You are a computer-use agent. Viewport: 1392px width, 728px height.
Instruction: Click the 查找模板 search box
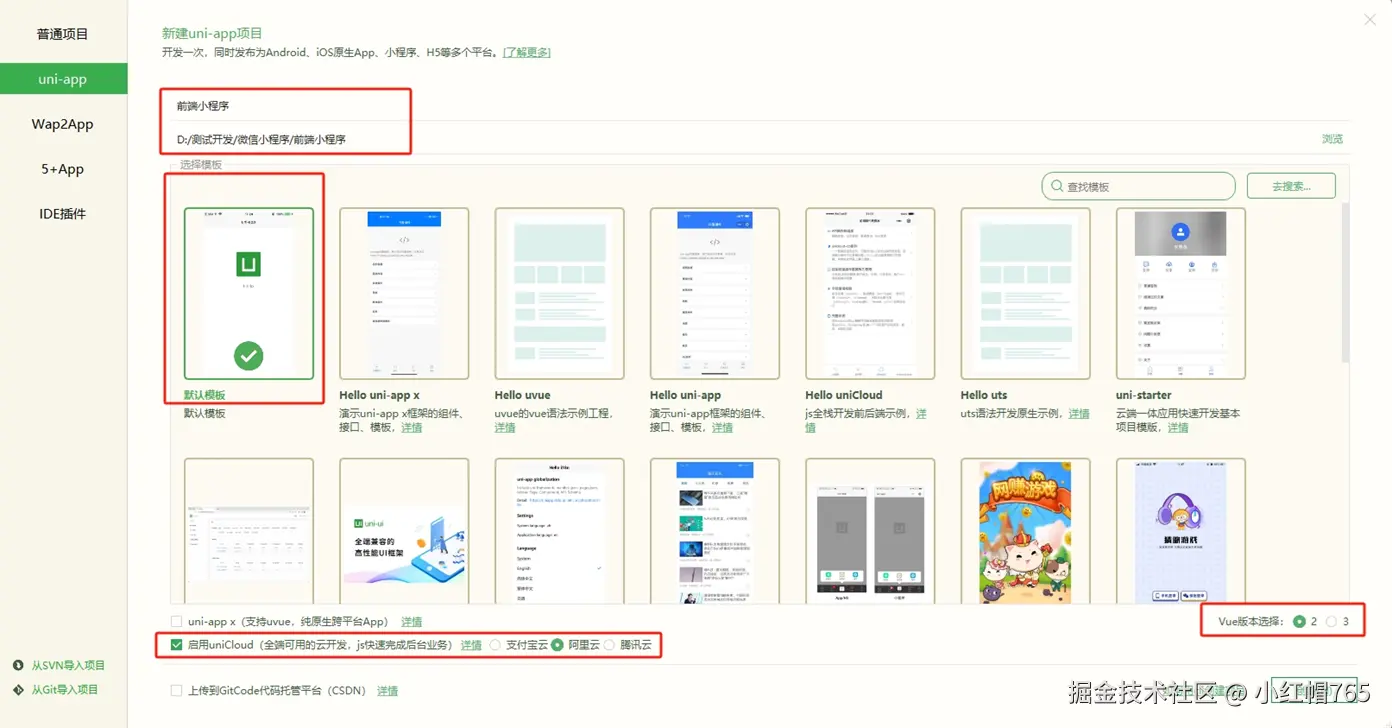point(1139,186)
